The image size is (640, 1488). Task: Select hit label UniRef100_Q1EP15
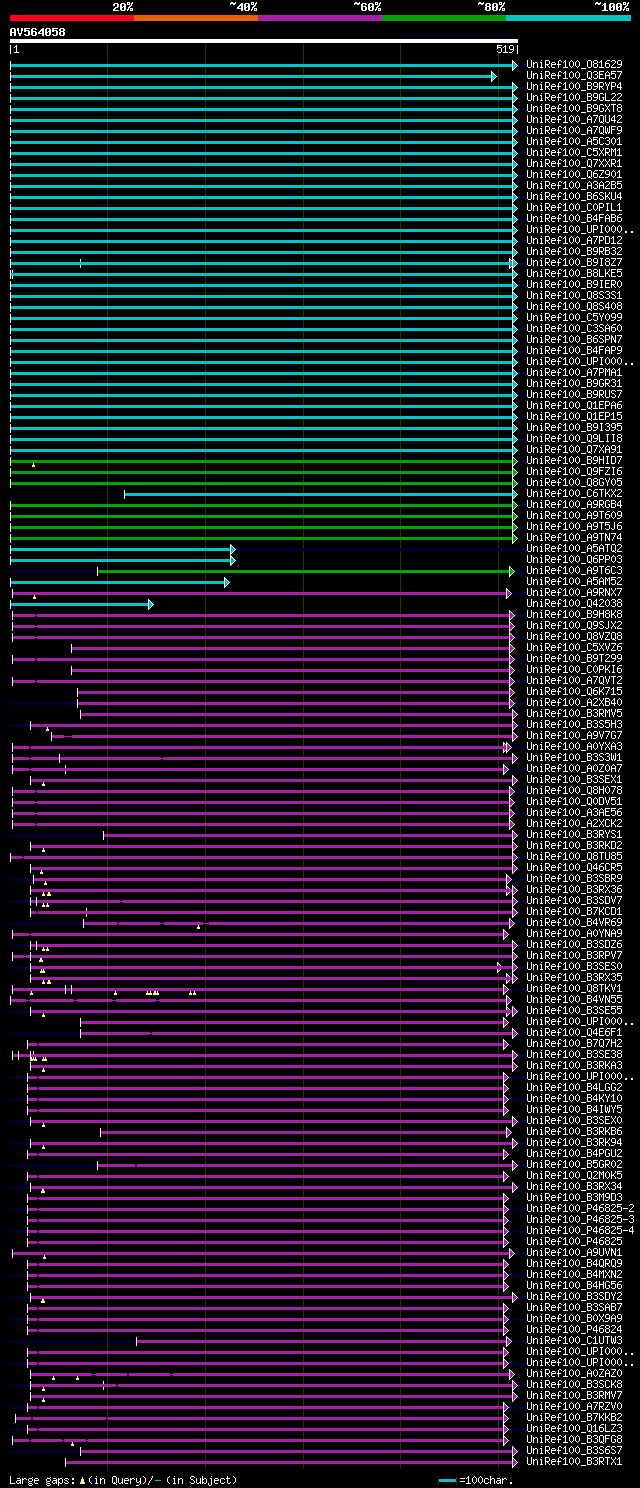pyautogui.click(x=574, y=416)
